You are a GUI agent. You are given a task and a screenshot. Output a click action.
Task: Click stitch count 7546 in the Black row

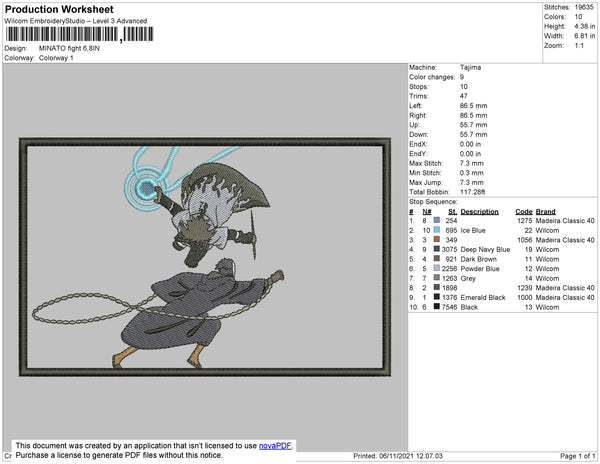[449, 307]
